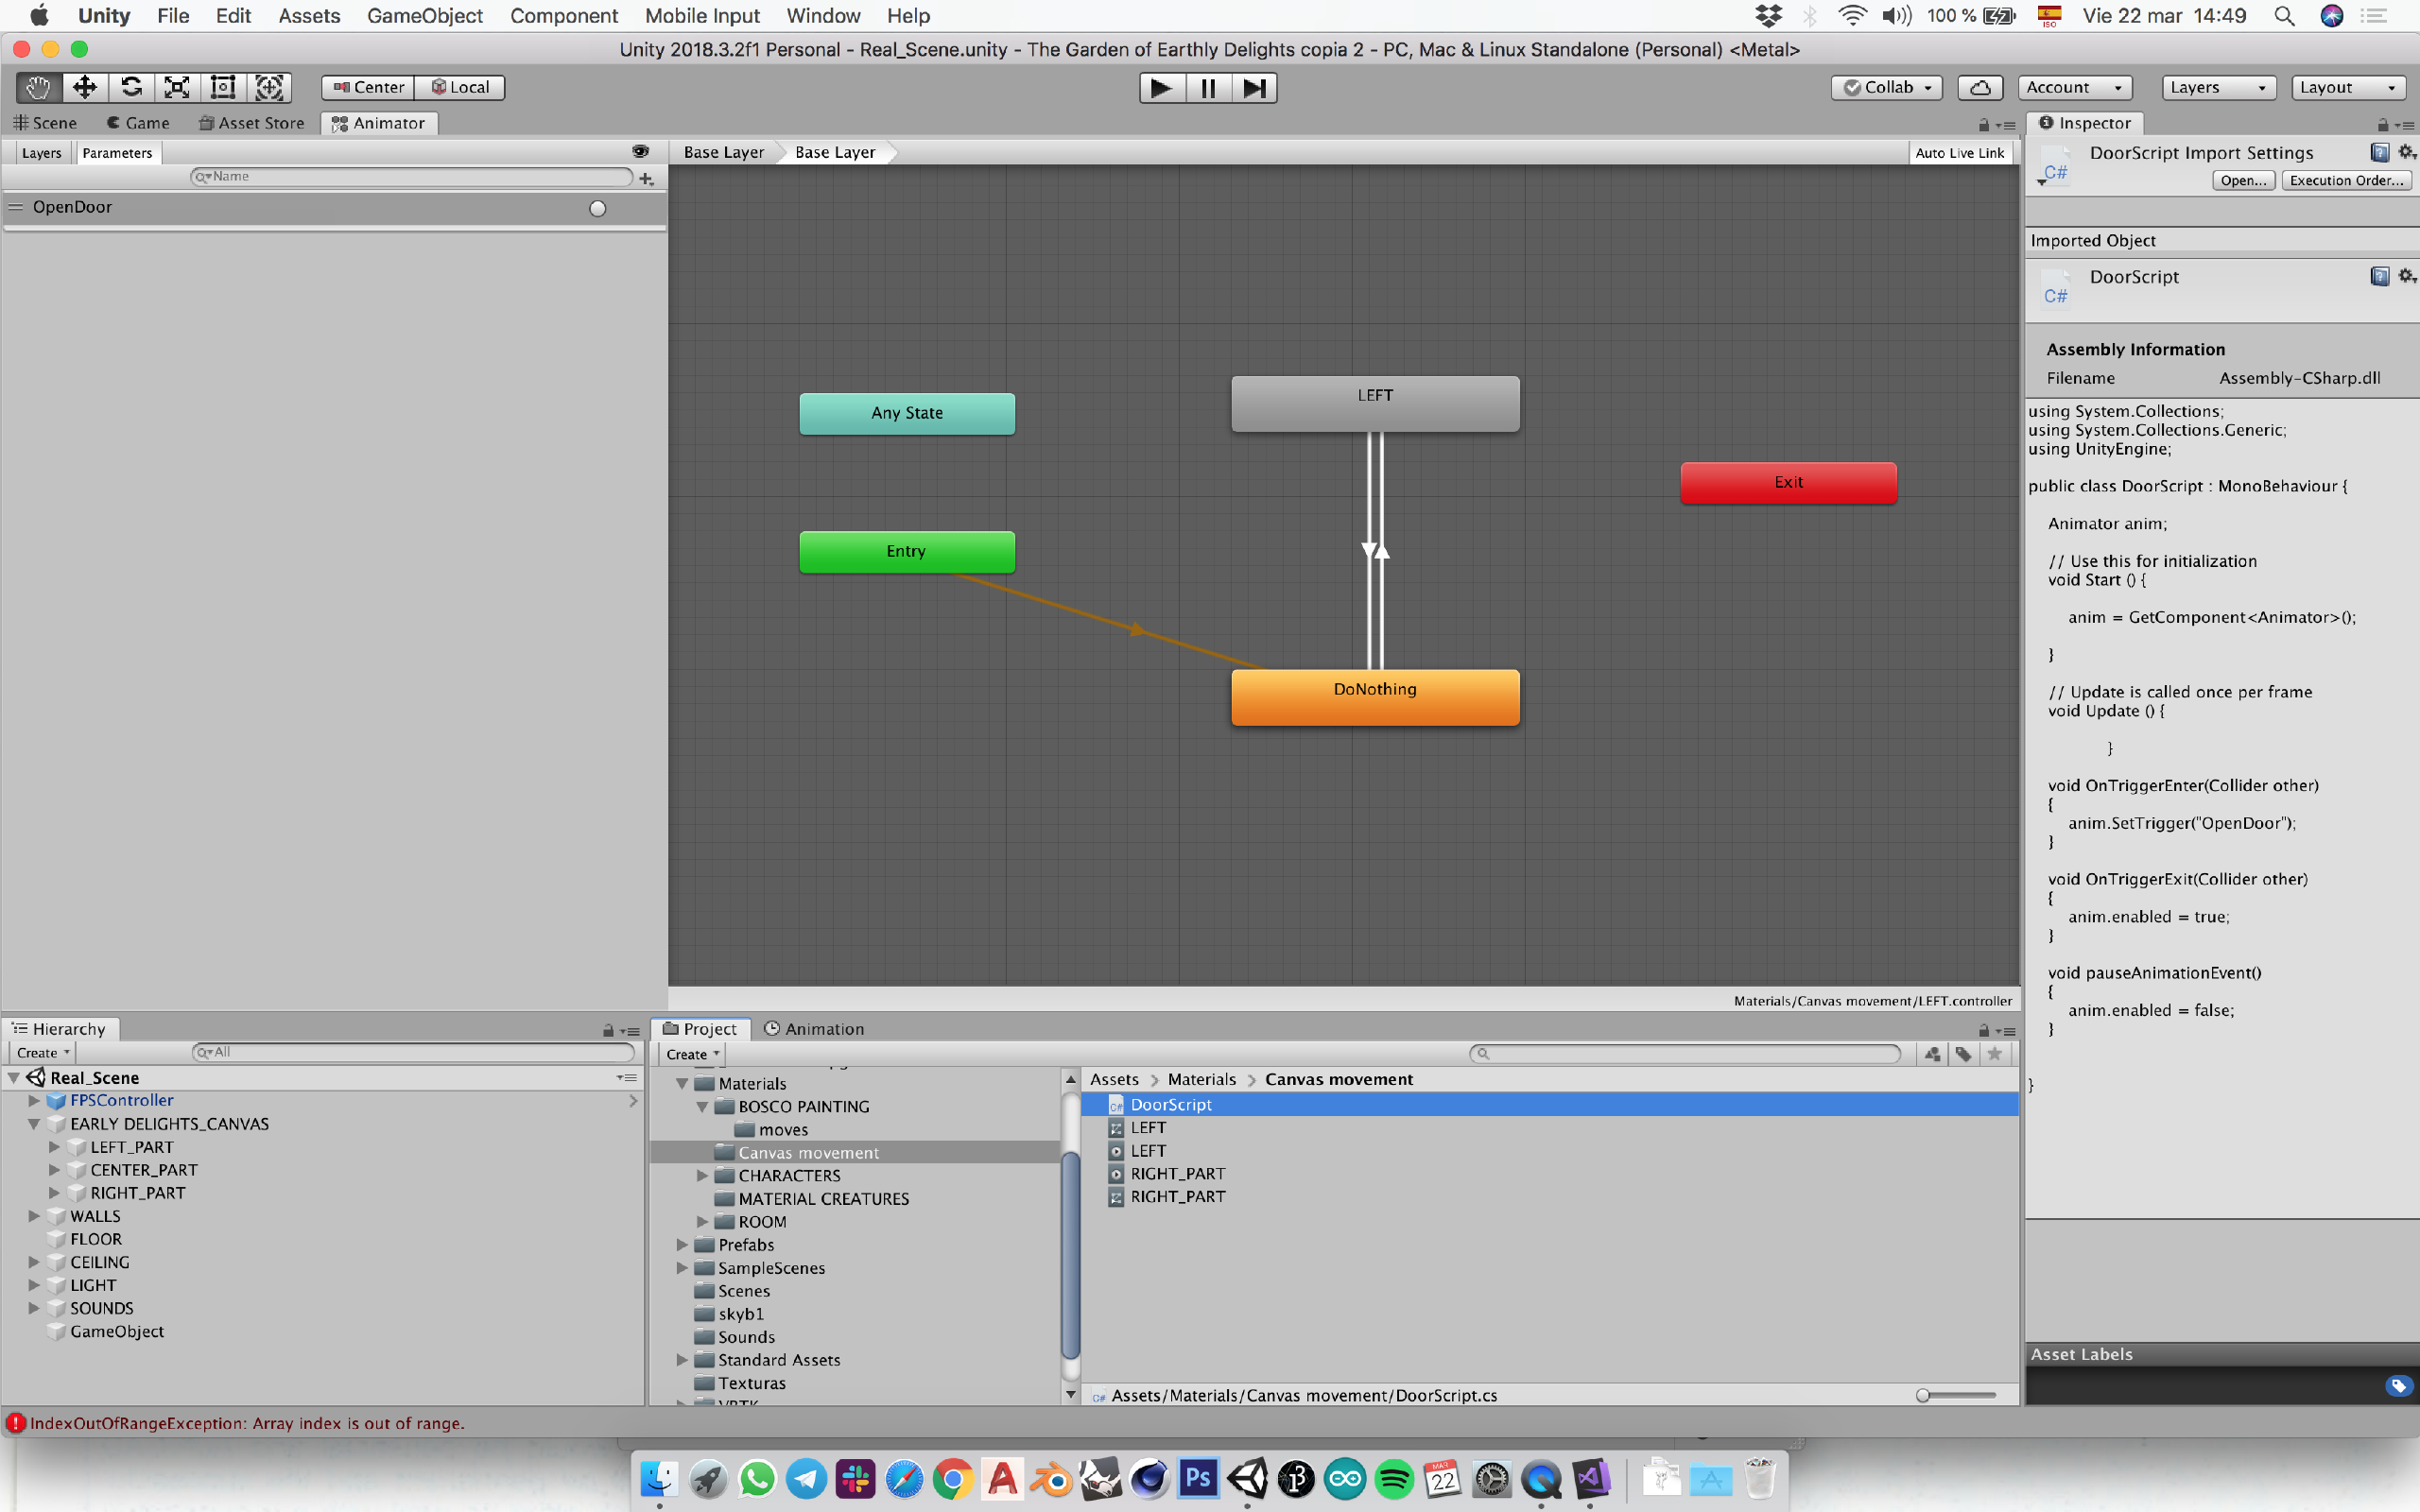Click the Play button
Viewport: 2420px width, 1512px height.
tap(1161, 88)
